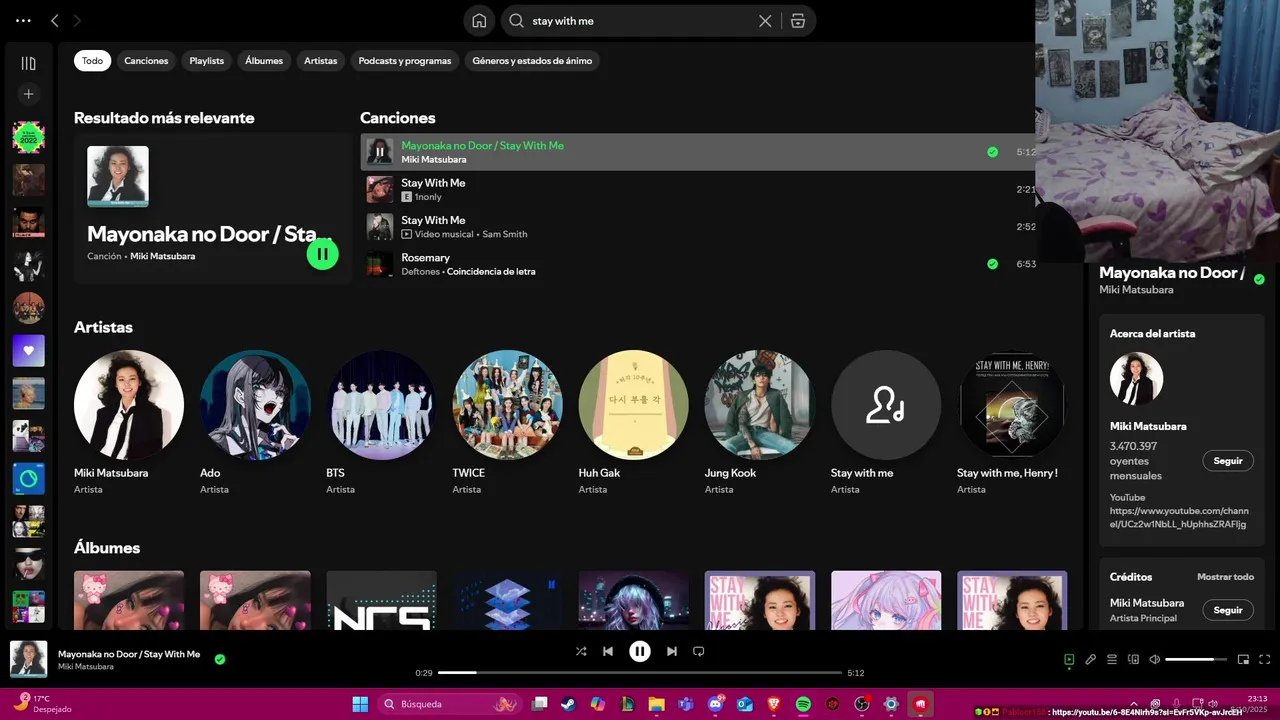The image size is (1280, 720).
Task: Open the three-dots app menu
Action: [x=23, y=20]
